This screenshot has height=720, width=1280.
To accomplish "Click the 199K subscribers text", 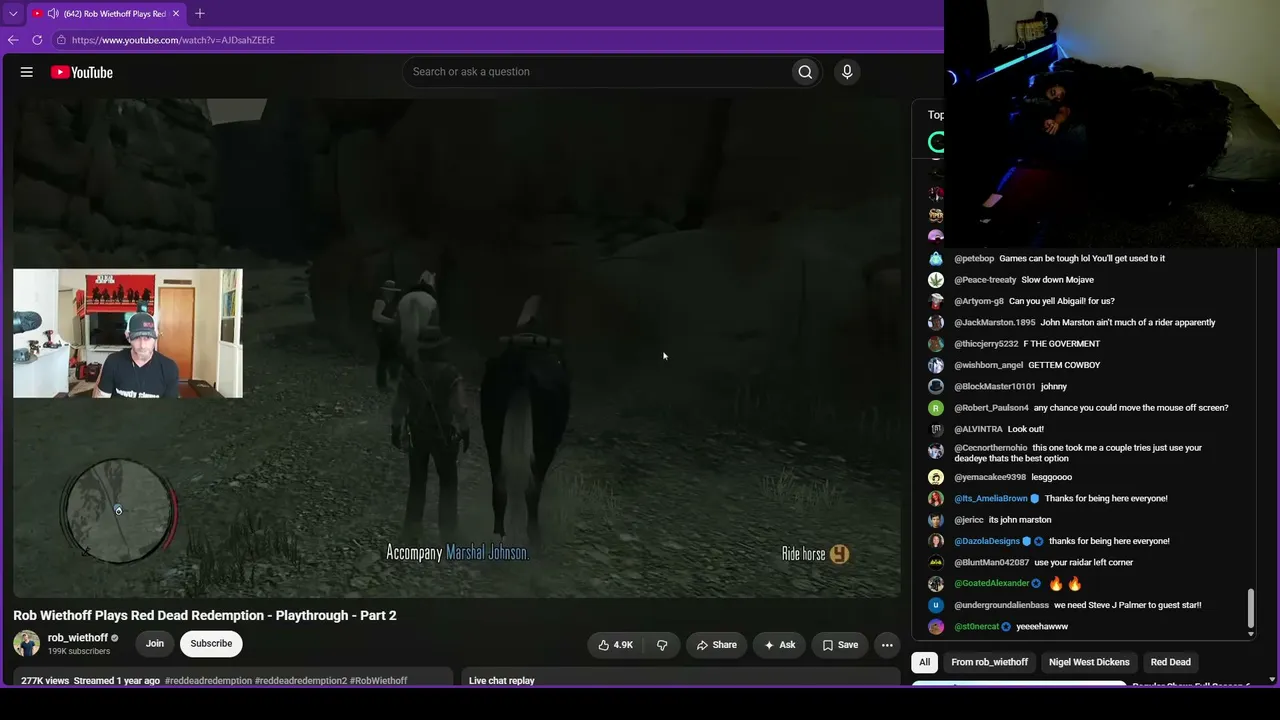I will (79, 652).
